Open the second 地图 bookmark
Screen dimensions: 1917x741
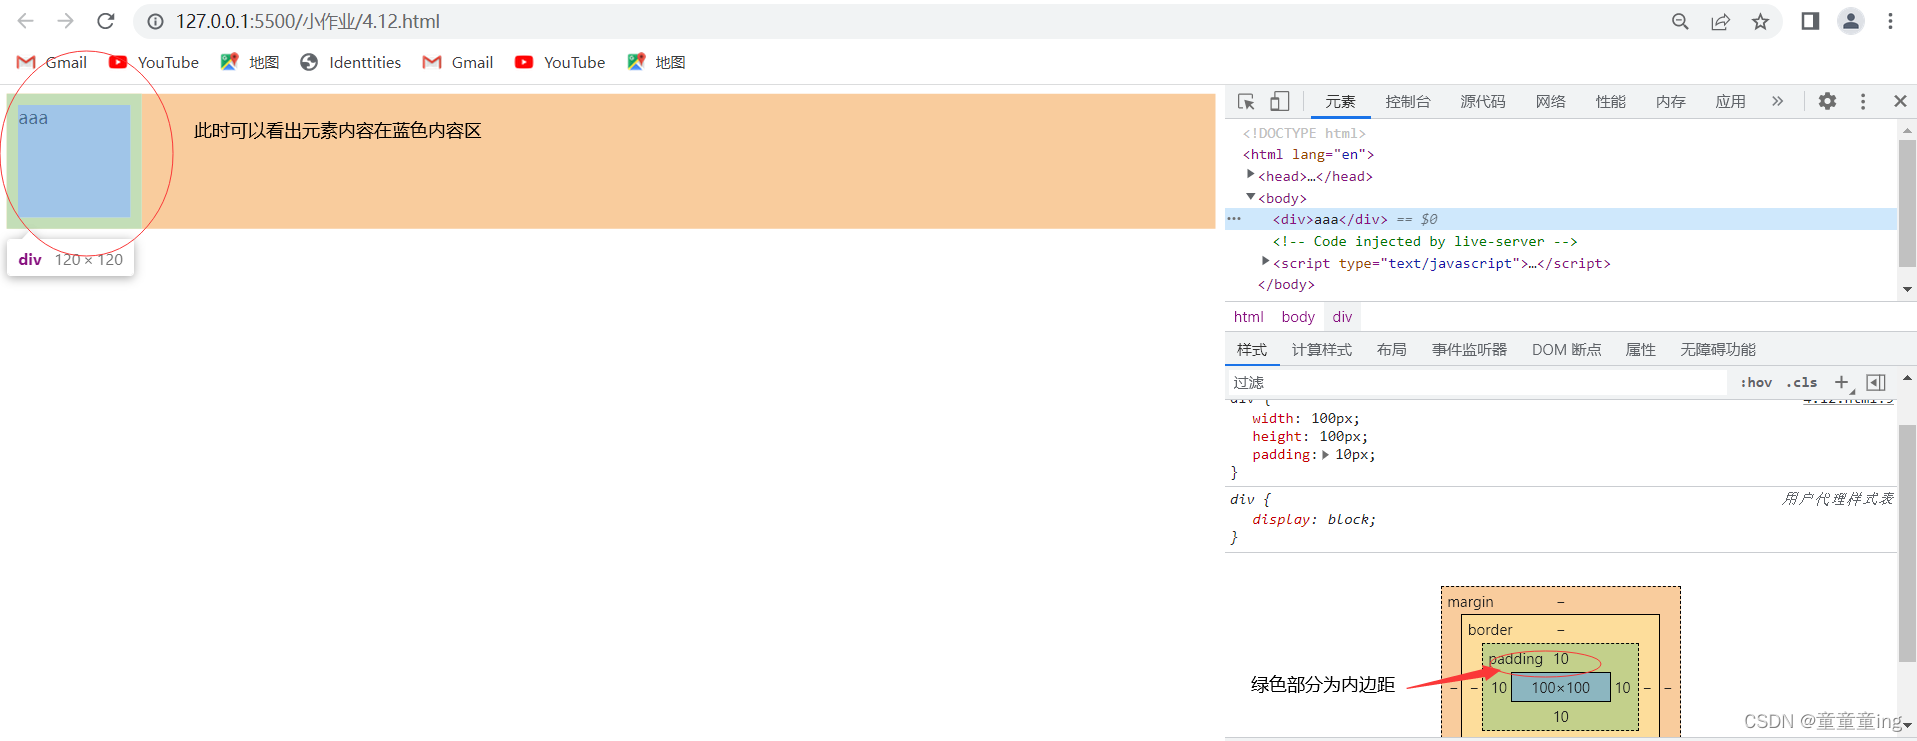click(x=656, y=62)
